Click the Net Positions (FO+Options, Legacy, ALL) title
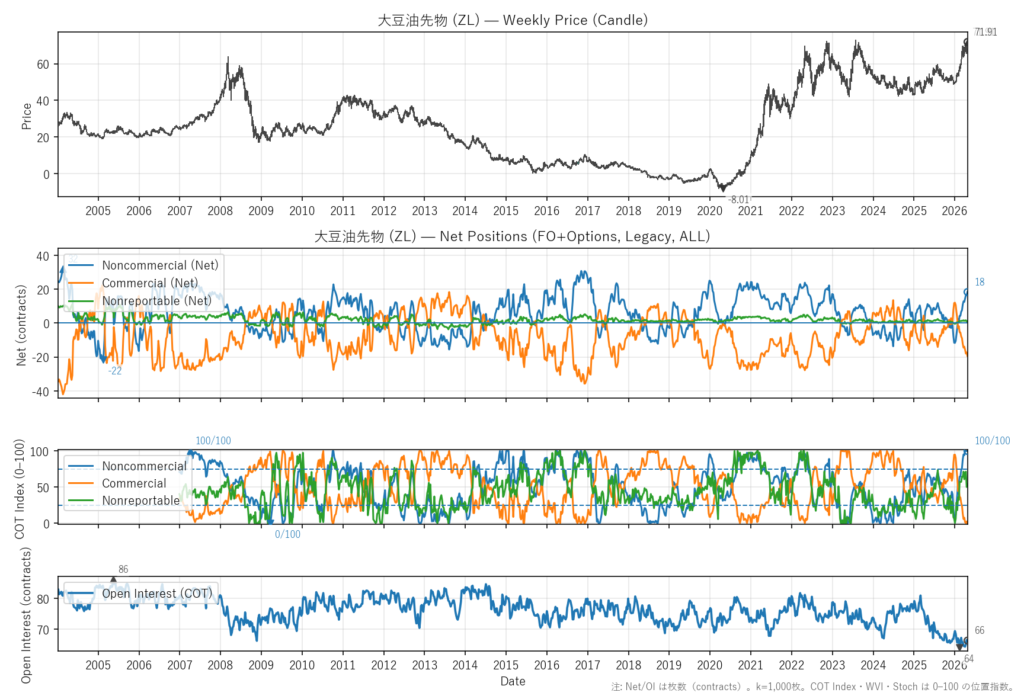1024x699 pixels. pyautogui.click(x=511, y=237)
